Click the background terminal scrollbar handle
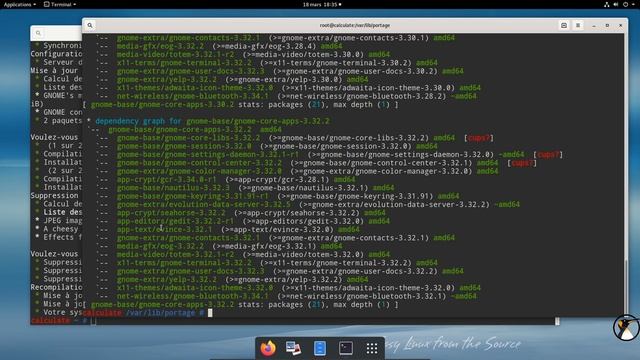Viewport: 640px width, 360px height. coord(557,321)
